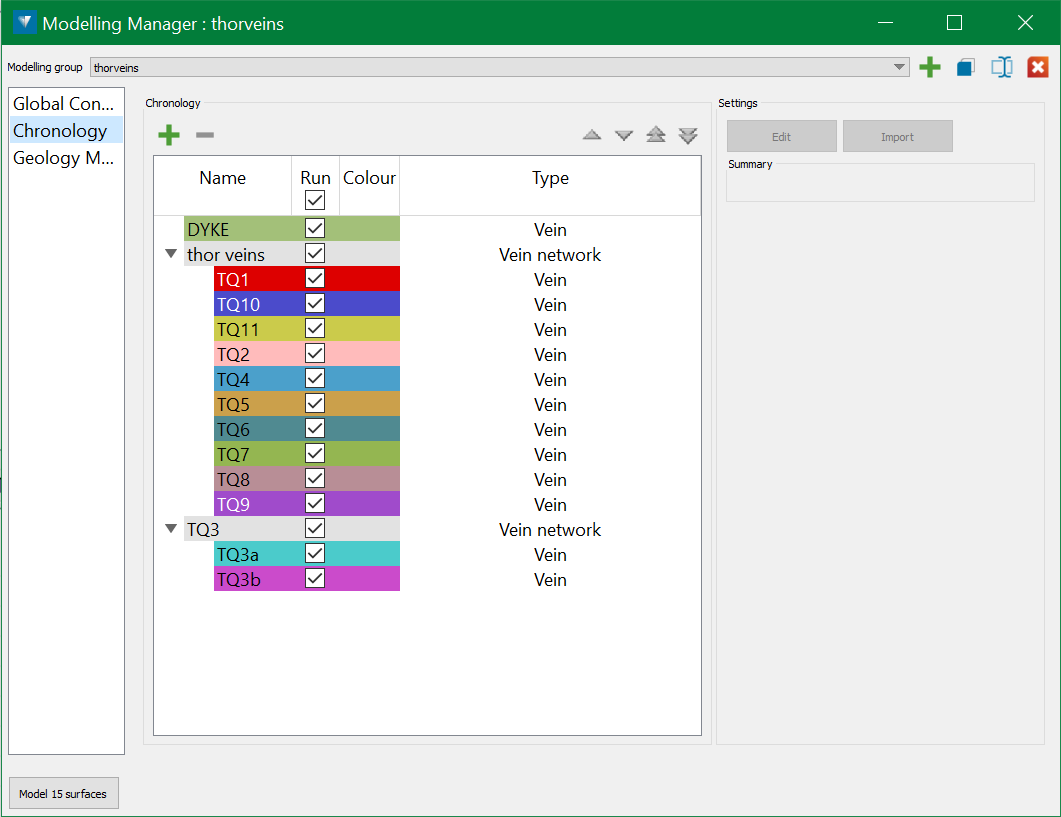This screenshot has width=1061, height=817.
Task: Collapse the TQ3 vein network
Action: [x=171, y=529]
